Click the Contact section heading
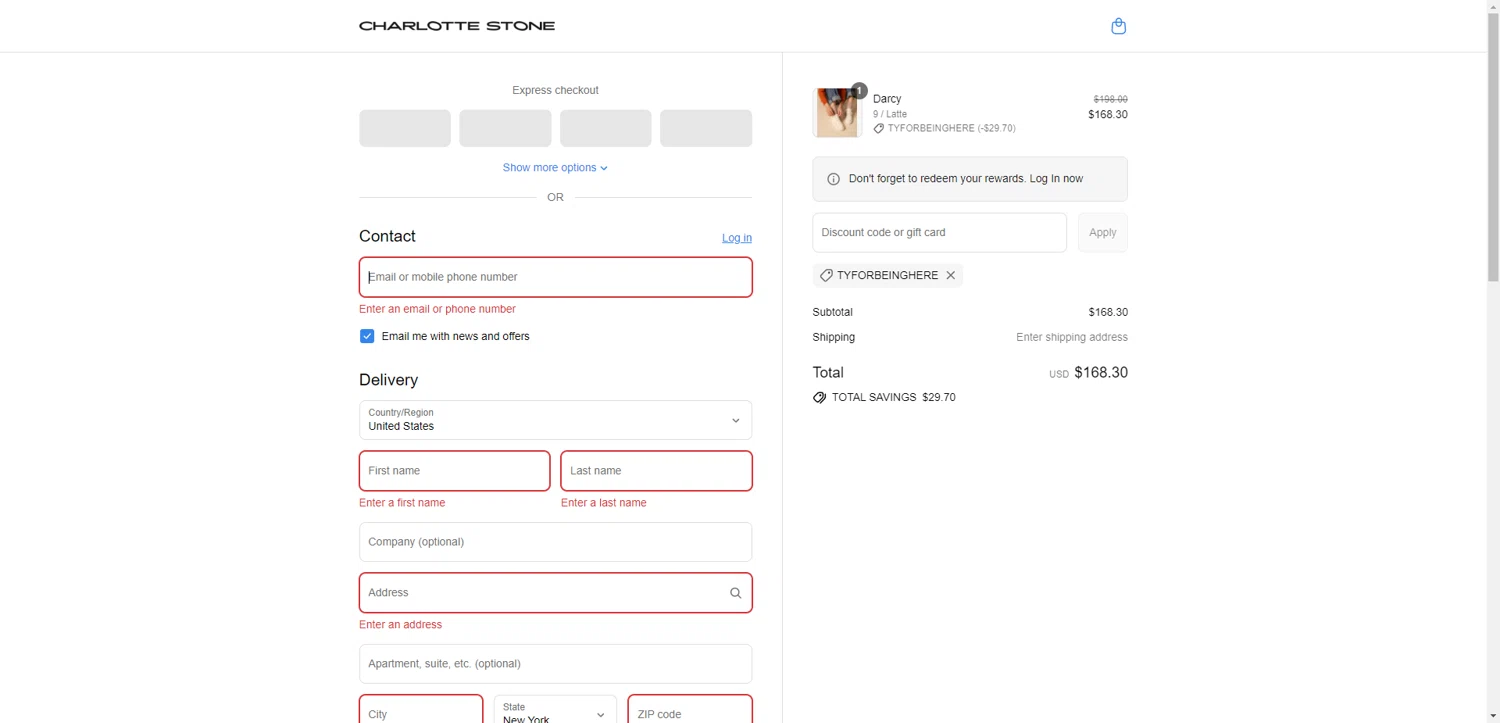The height and width of the screenshot is (723, 1500). [387, 236]
